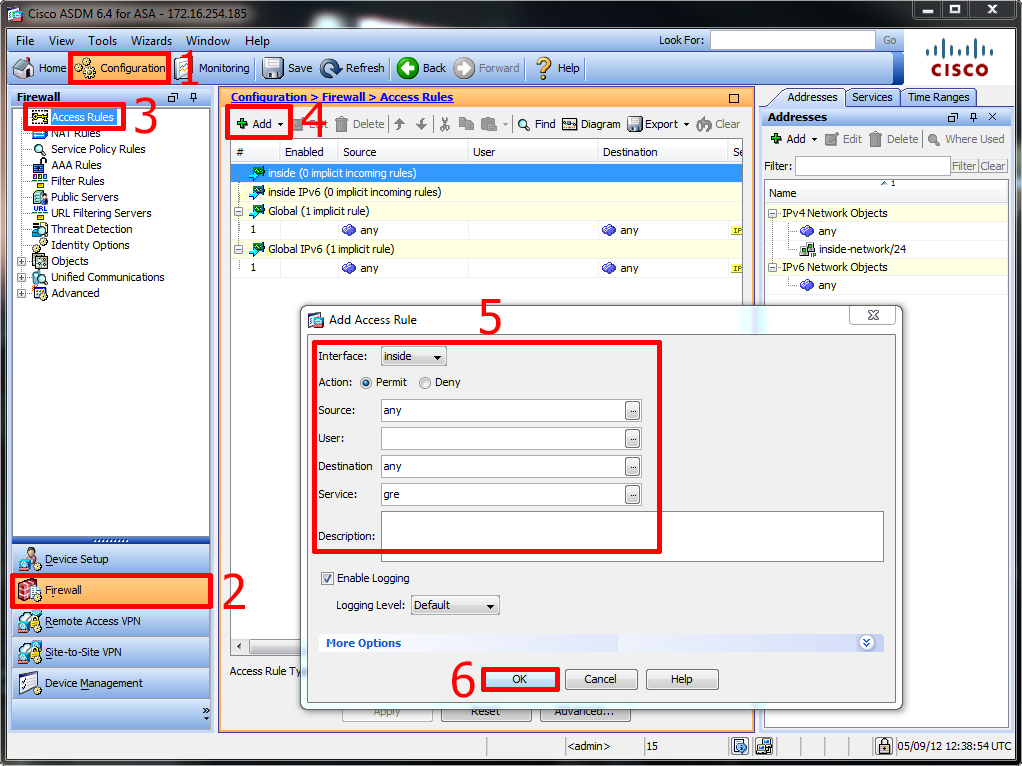Open Help from the toolbar
The width and height of the screenshot is (1022, 766).
(557, 68)
